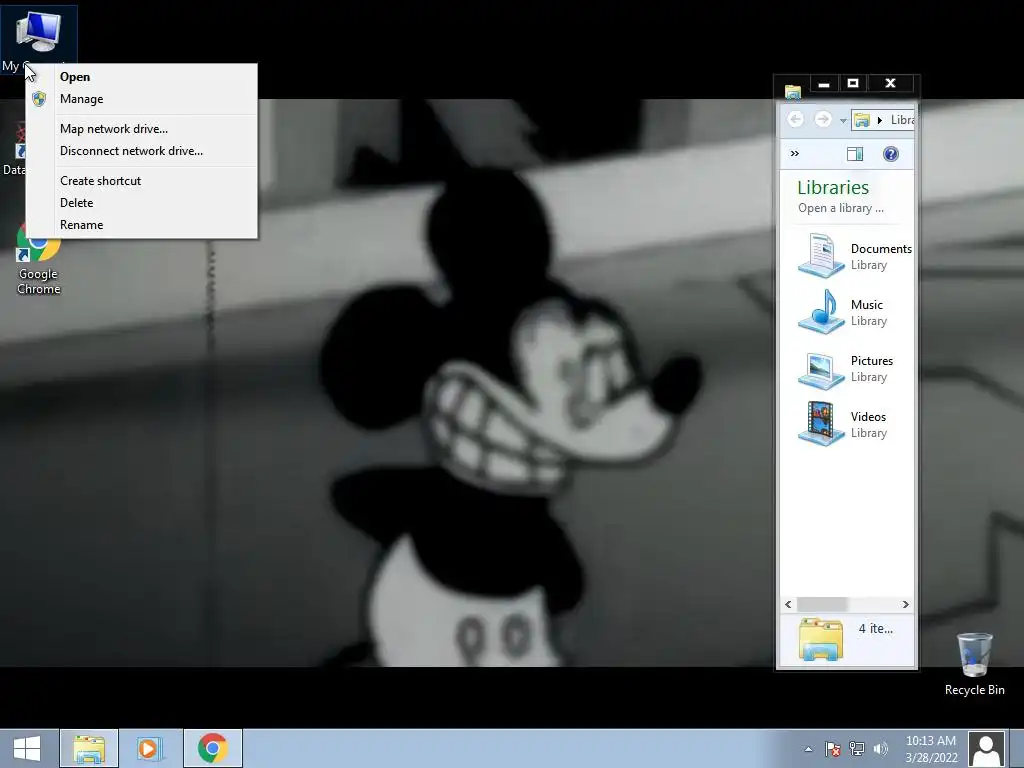Image resolution: width=1024 pixels, height=768 pixels.
Task: Click the address bar path field
Action: tap(882, 120)
